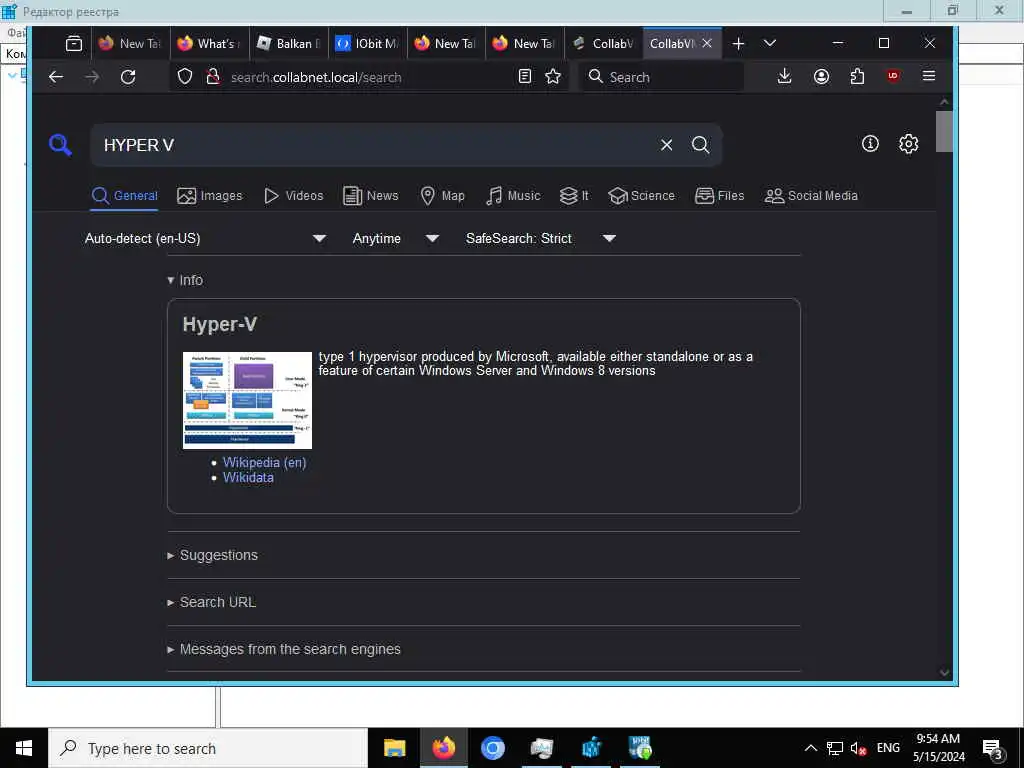Click the taskbar search box

point(208,748)
